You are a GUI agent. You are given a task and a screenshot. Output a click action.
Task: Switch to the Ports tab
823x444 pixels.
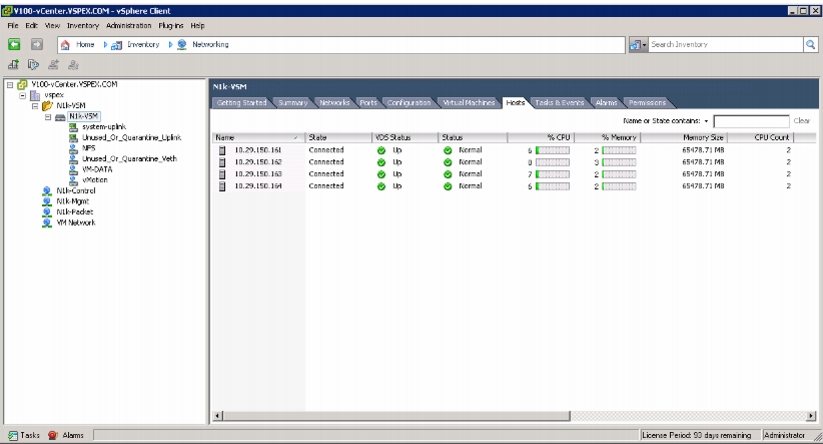coord(368,103)
